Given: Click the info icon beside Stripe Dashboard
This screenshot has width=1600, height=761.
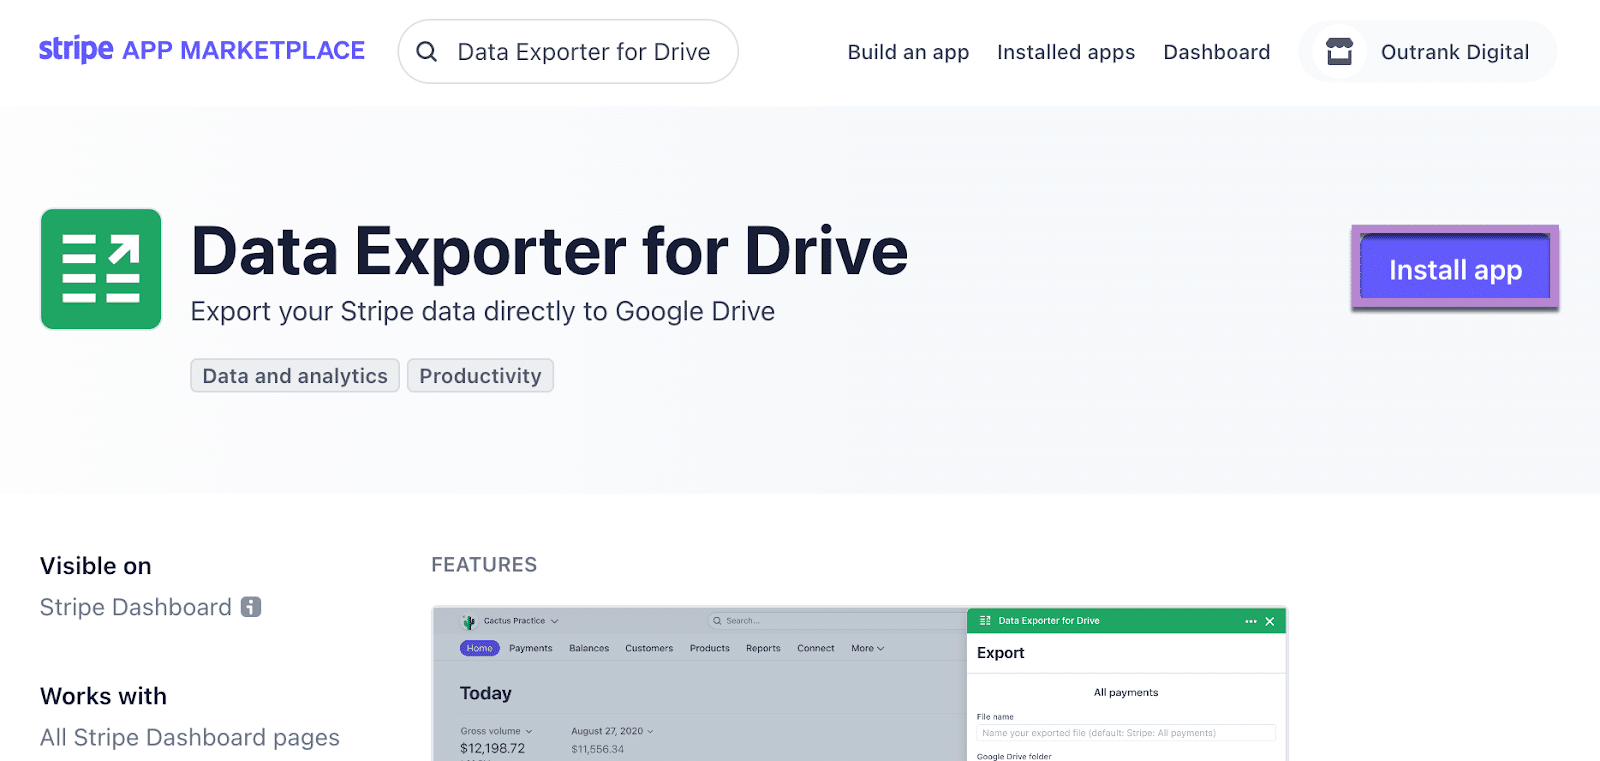Looking at the screenshot, I should 251,607.
